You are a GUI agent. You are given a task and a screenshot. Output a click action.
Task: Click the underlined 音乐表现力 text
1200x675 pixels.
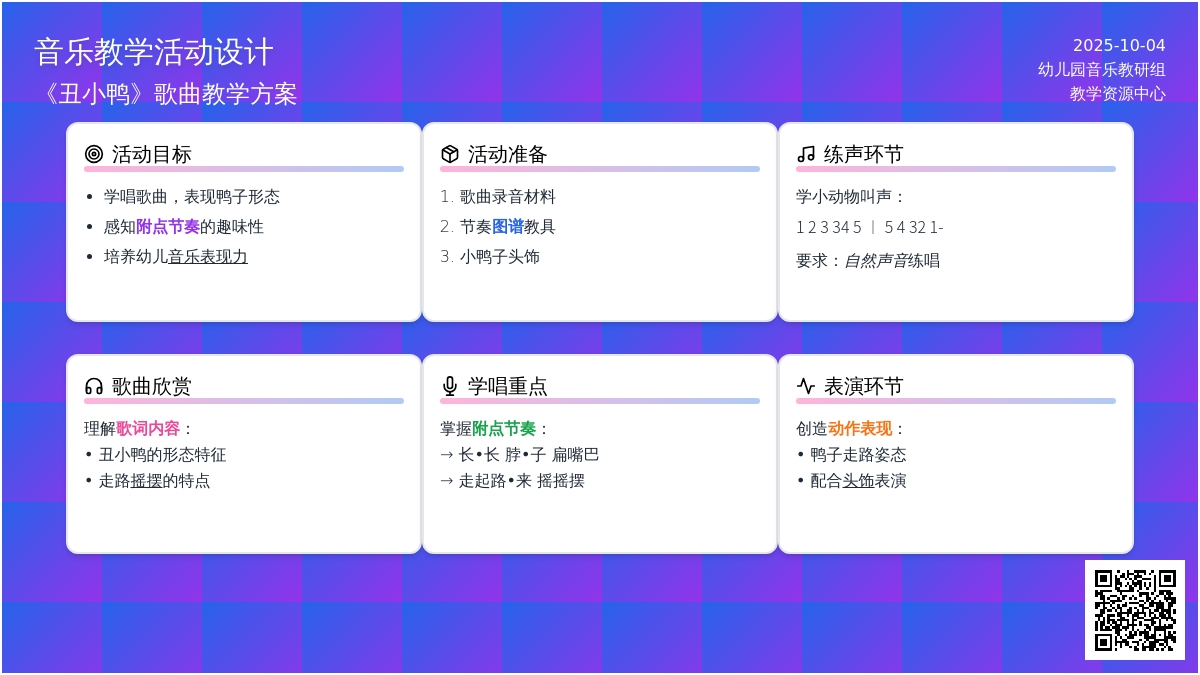(x=208, y=257)
